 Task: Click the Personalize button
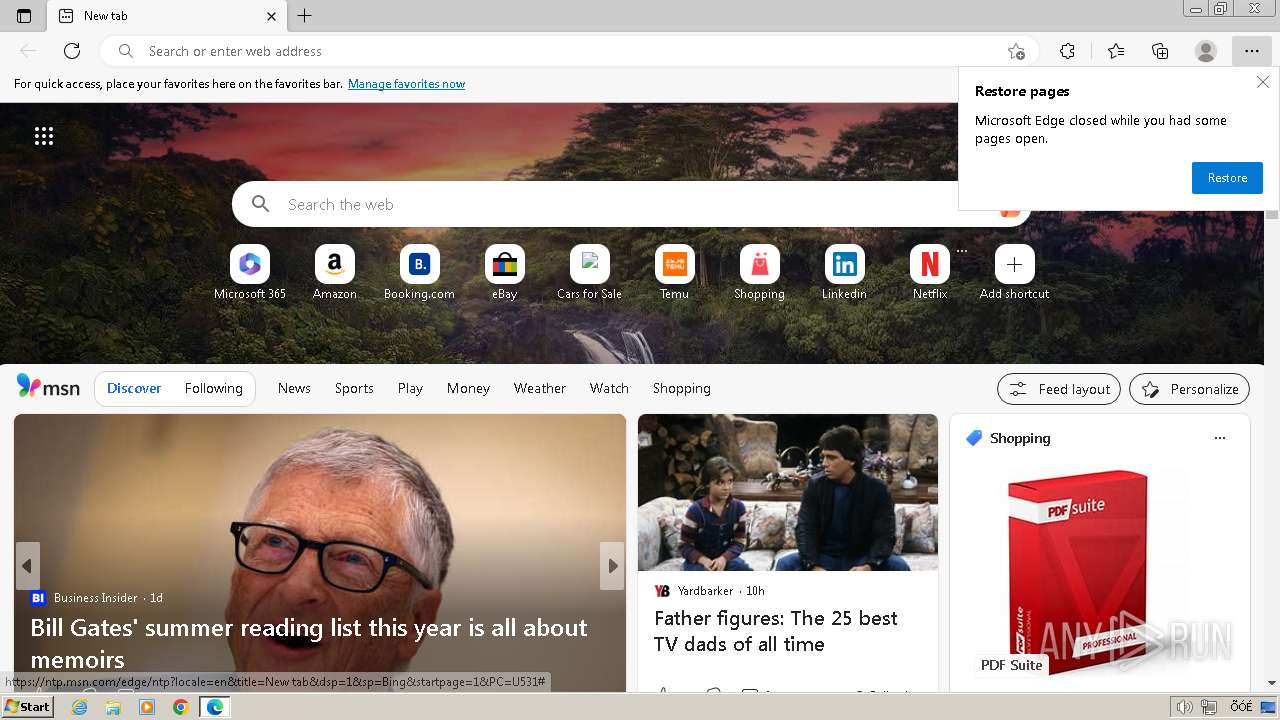pos(1189,389)
